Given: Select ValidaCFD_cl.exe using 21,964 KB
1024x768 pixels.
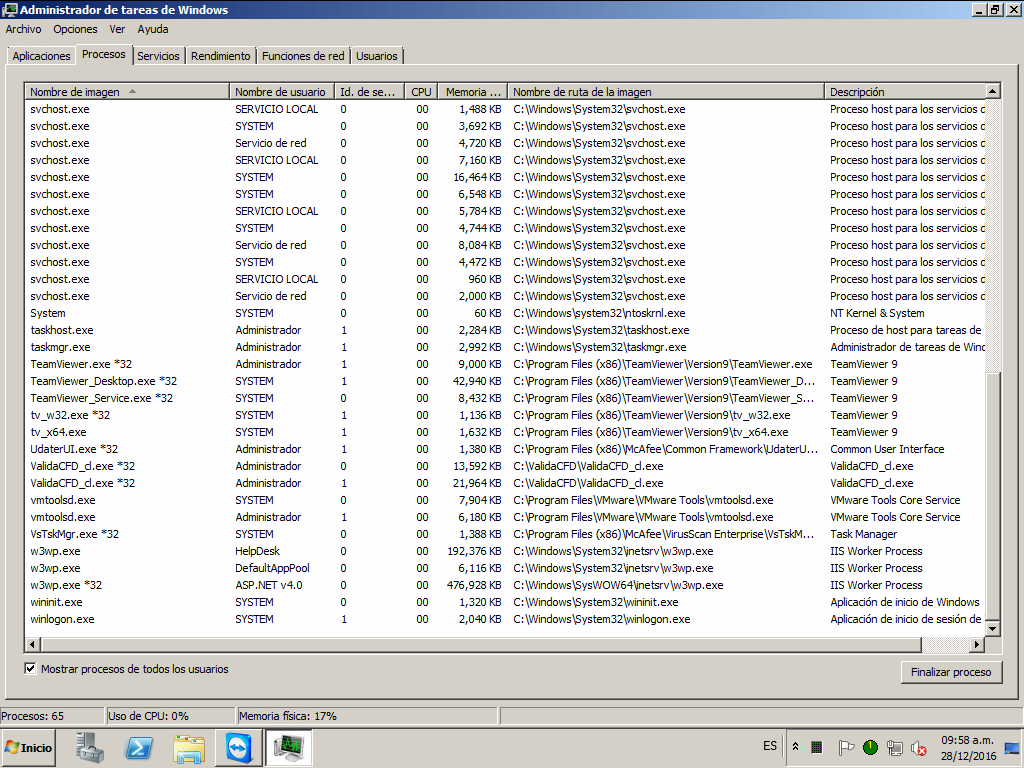Looking at the screenshot, I should pos(505,483).
